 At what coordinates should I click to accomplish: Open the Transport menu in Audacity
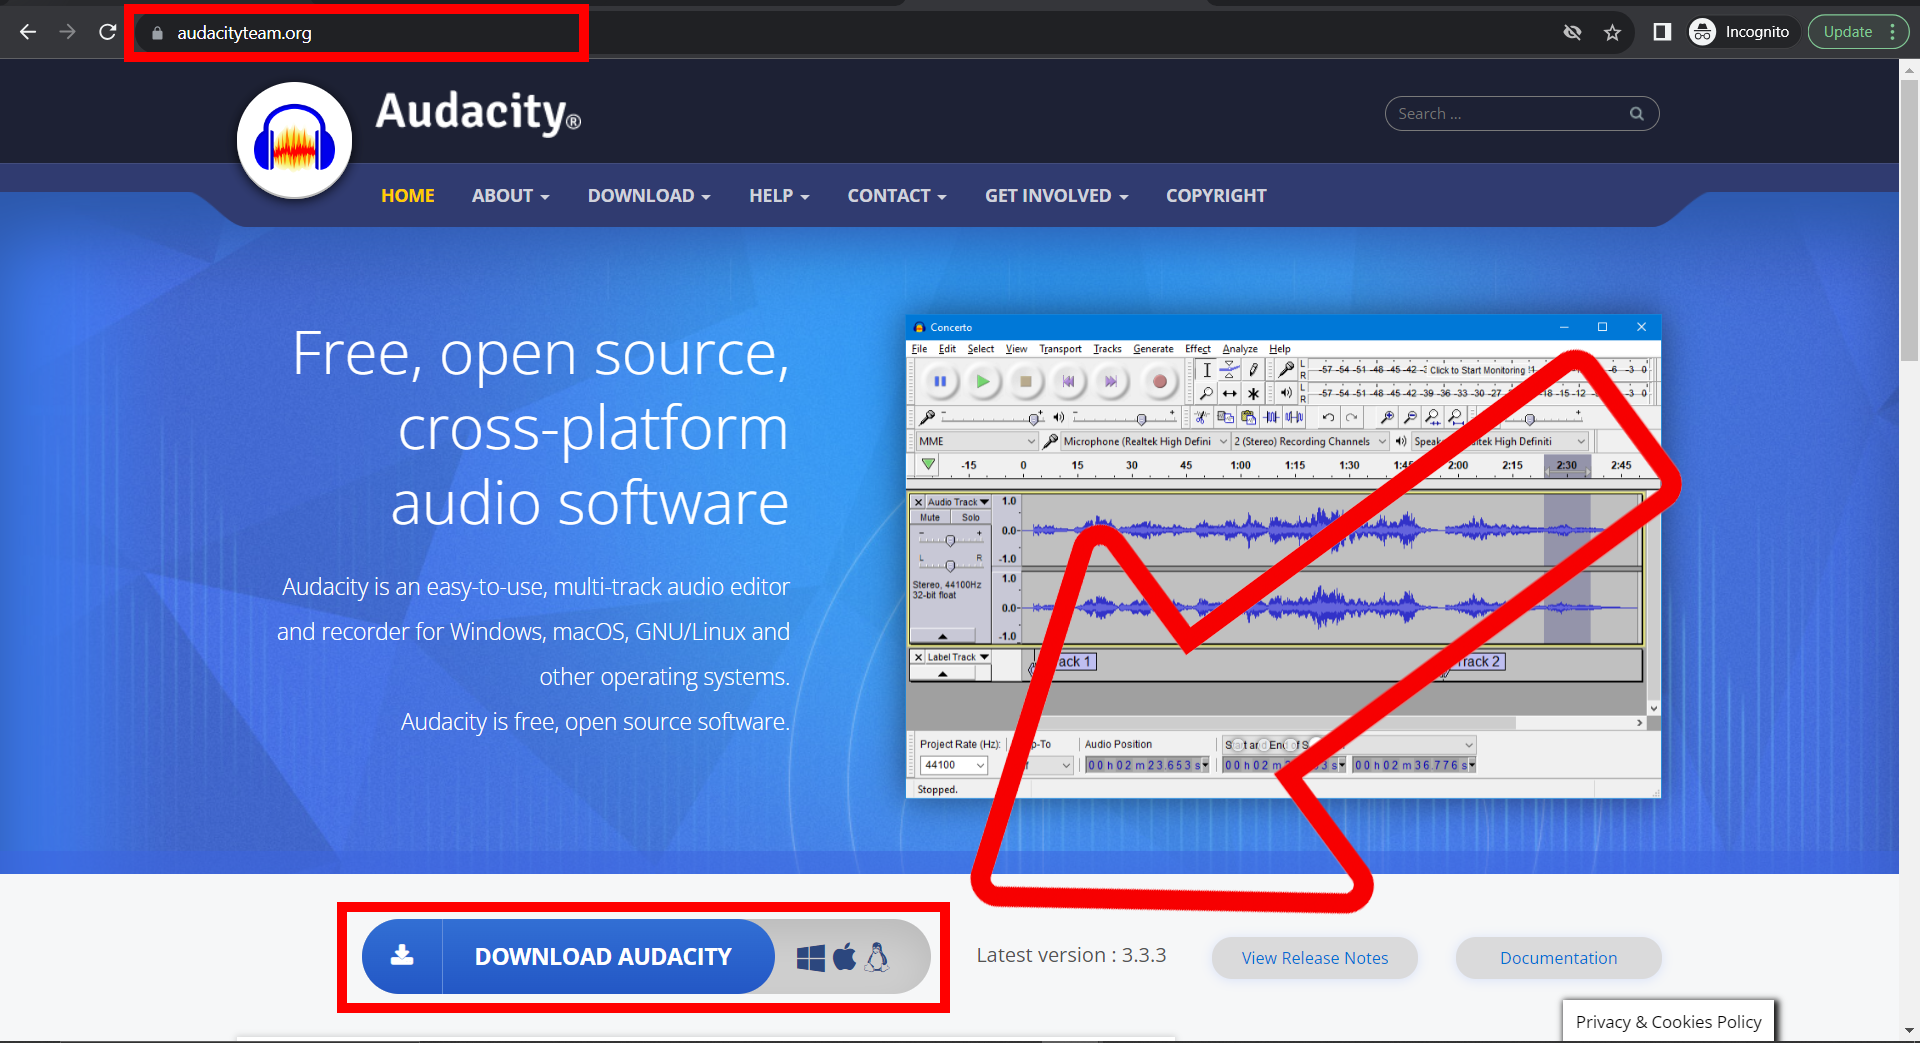[1060, 348]
